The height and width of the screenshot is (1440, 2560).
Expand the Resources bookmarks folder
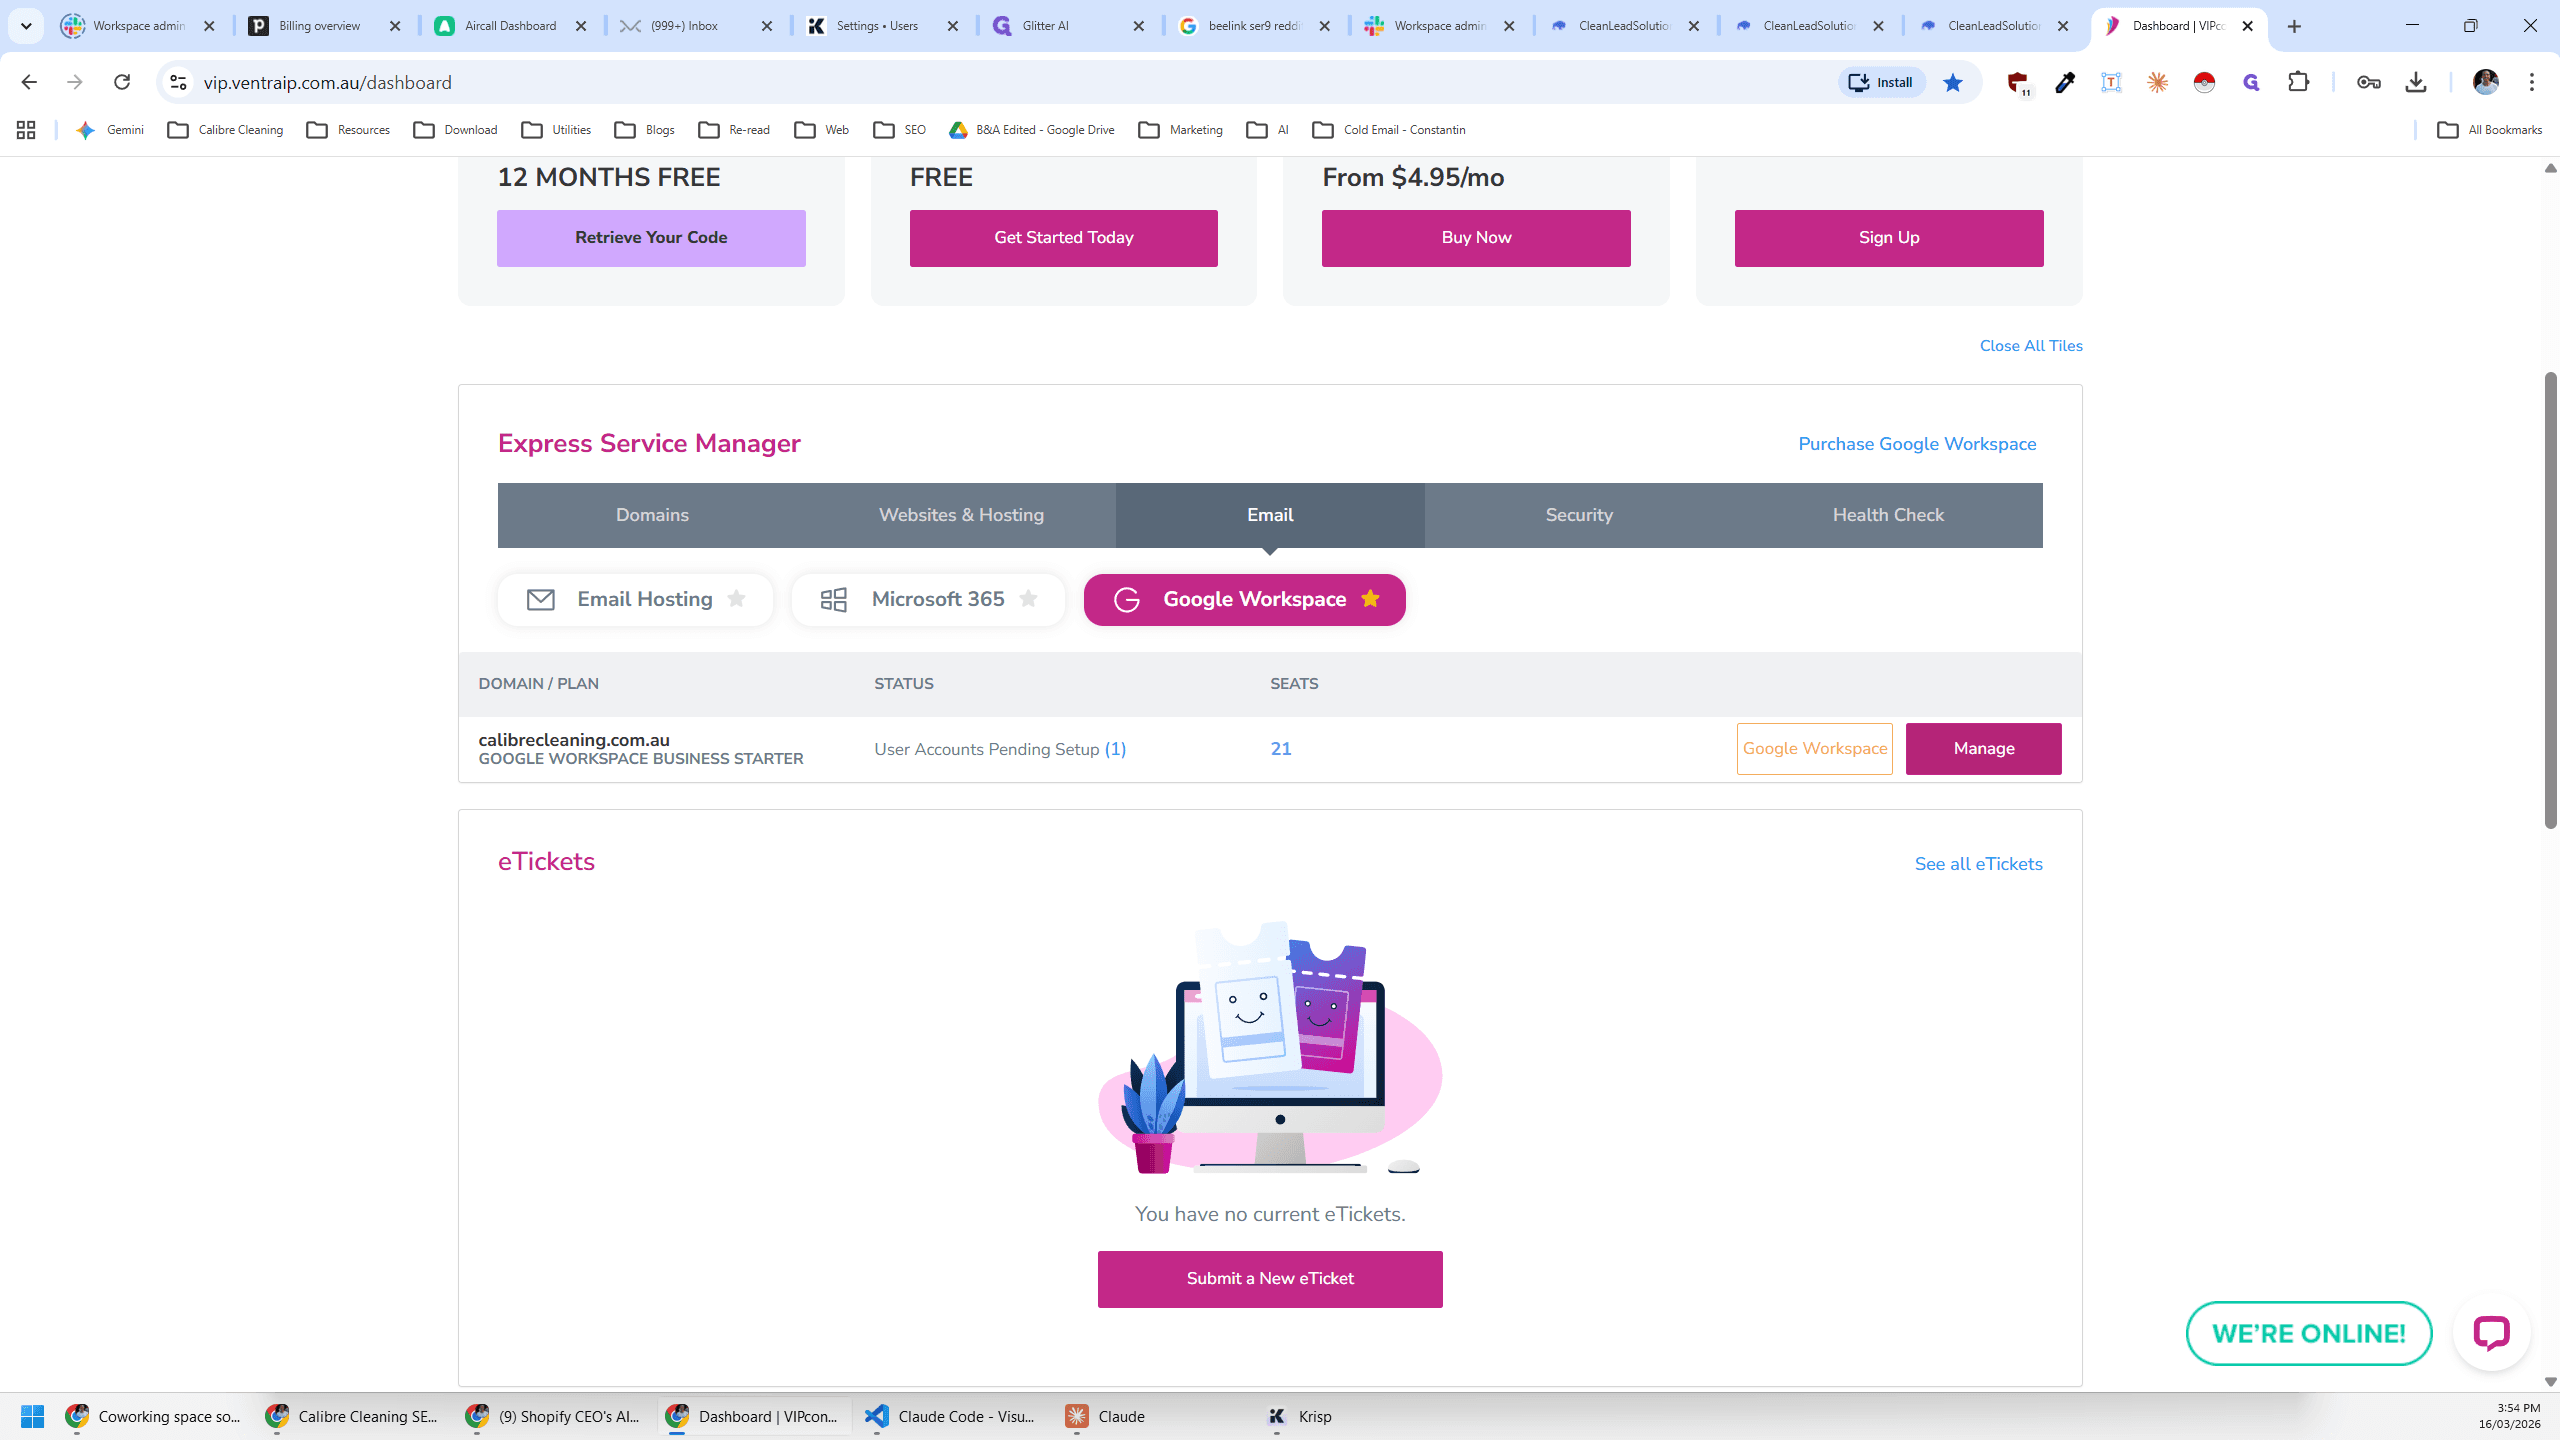tap(348, 130)
